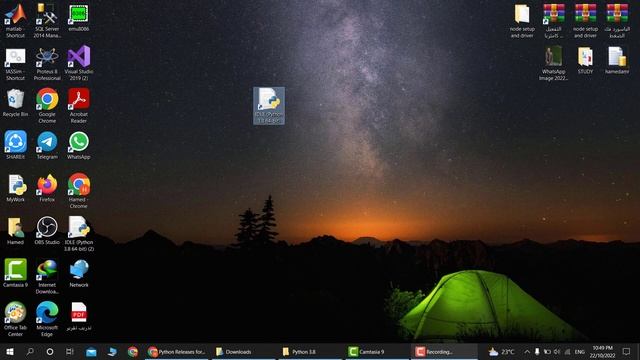Image resolution: width=640 pixels, height=360 pixels.
Task: Select the WhatsApp Image 2022 file
Action: pos(553,63)
